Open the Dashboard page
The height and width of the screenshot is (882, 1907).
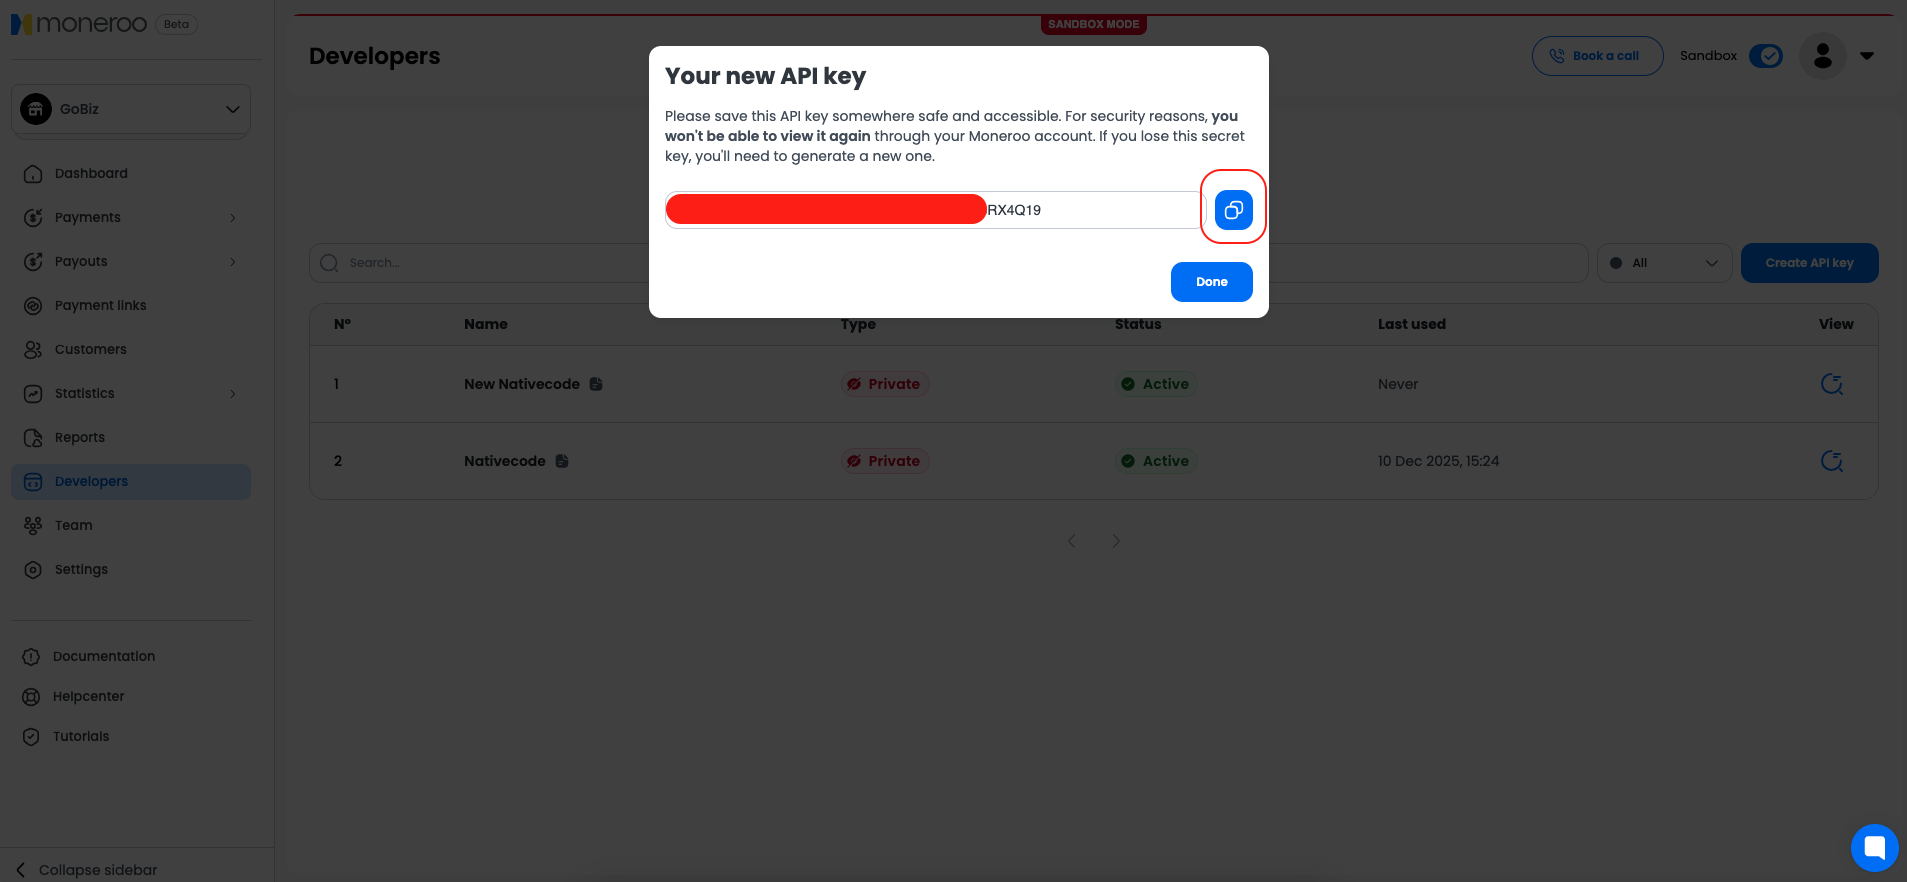pos(91,173)
